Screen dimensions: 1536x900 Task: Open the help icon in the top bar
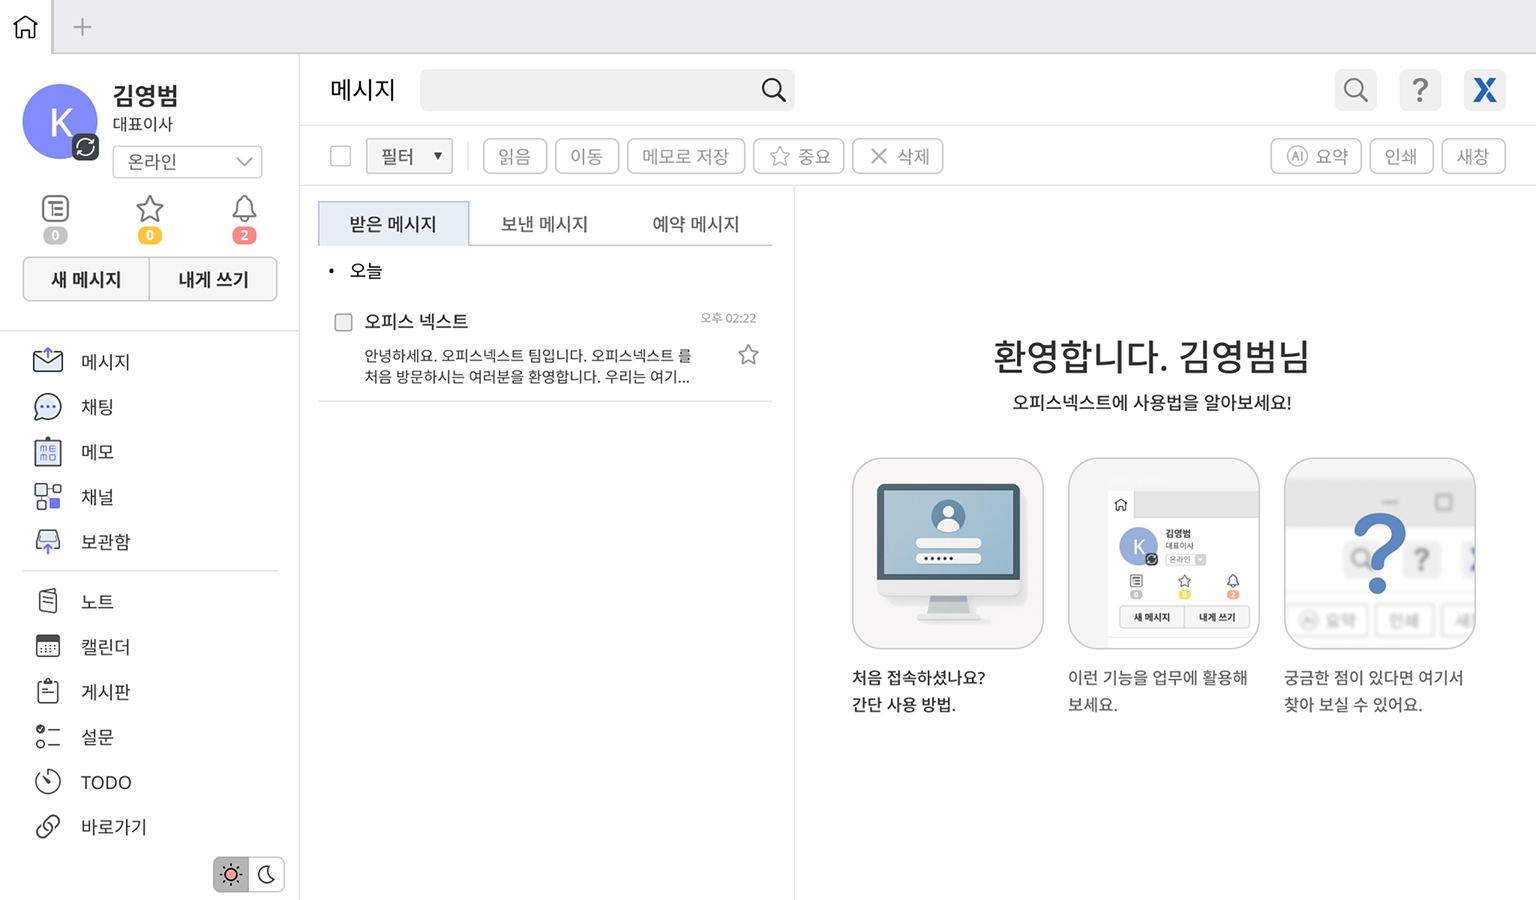(1420, 90)
